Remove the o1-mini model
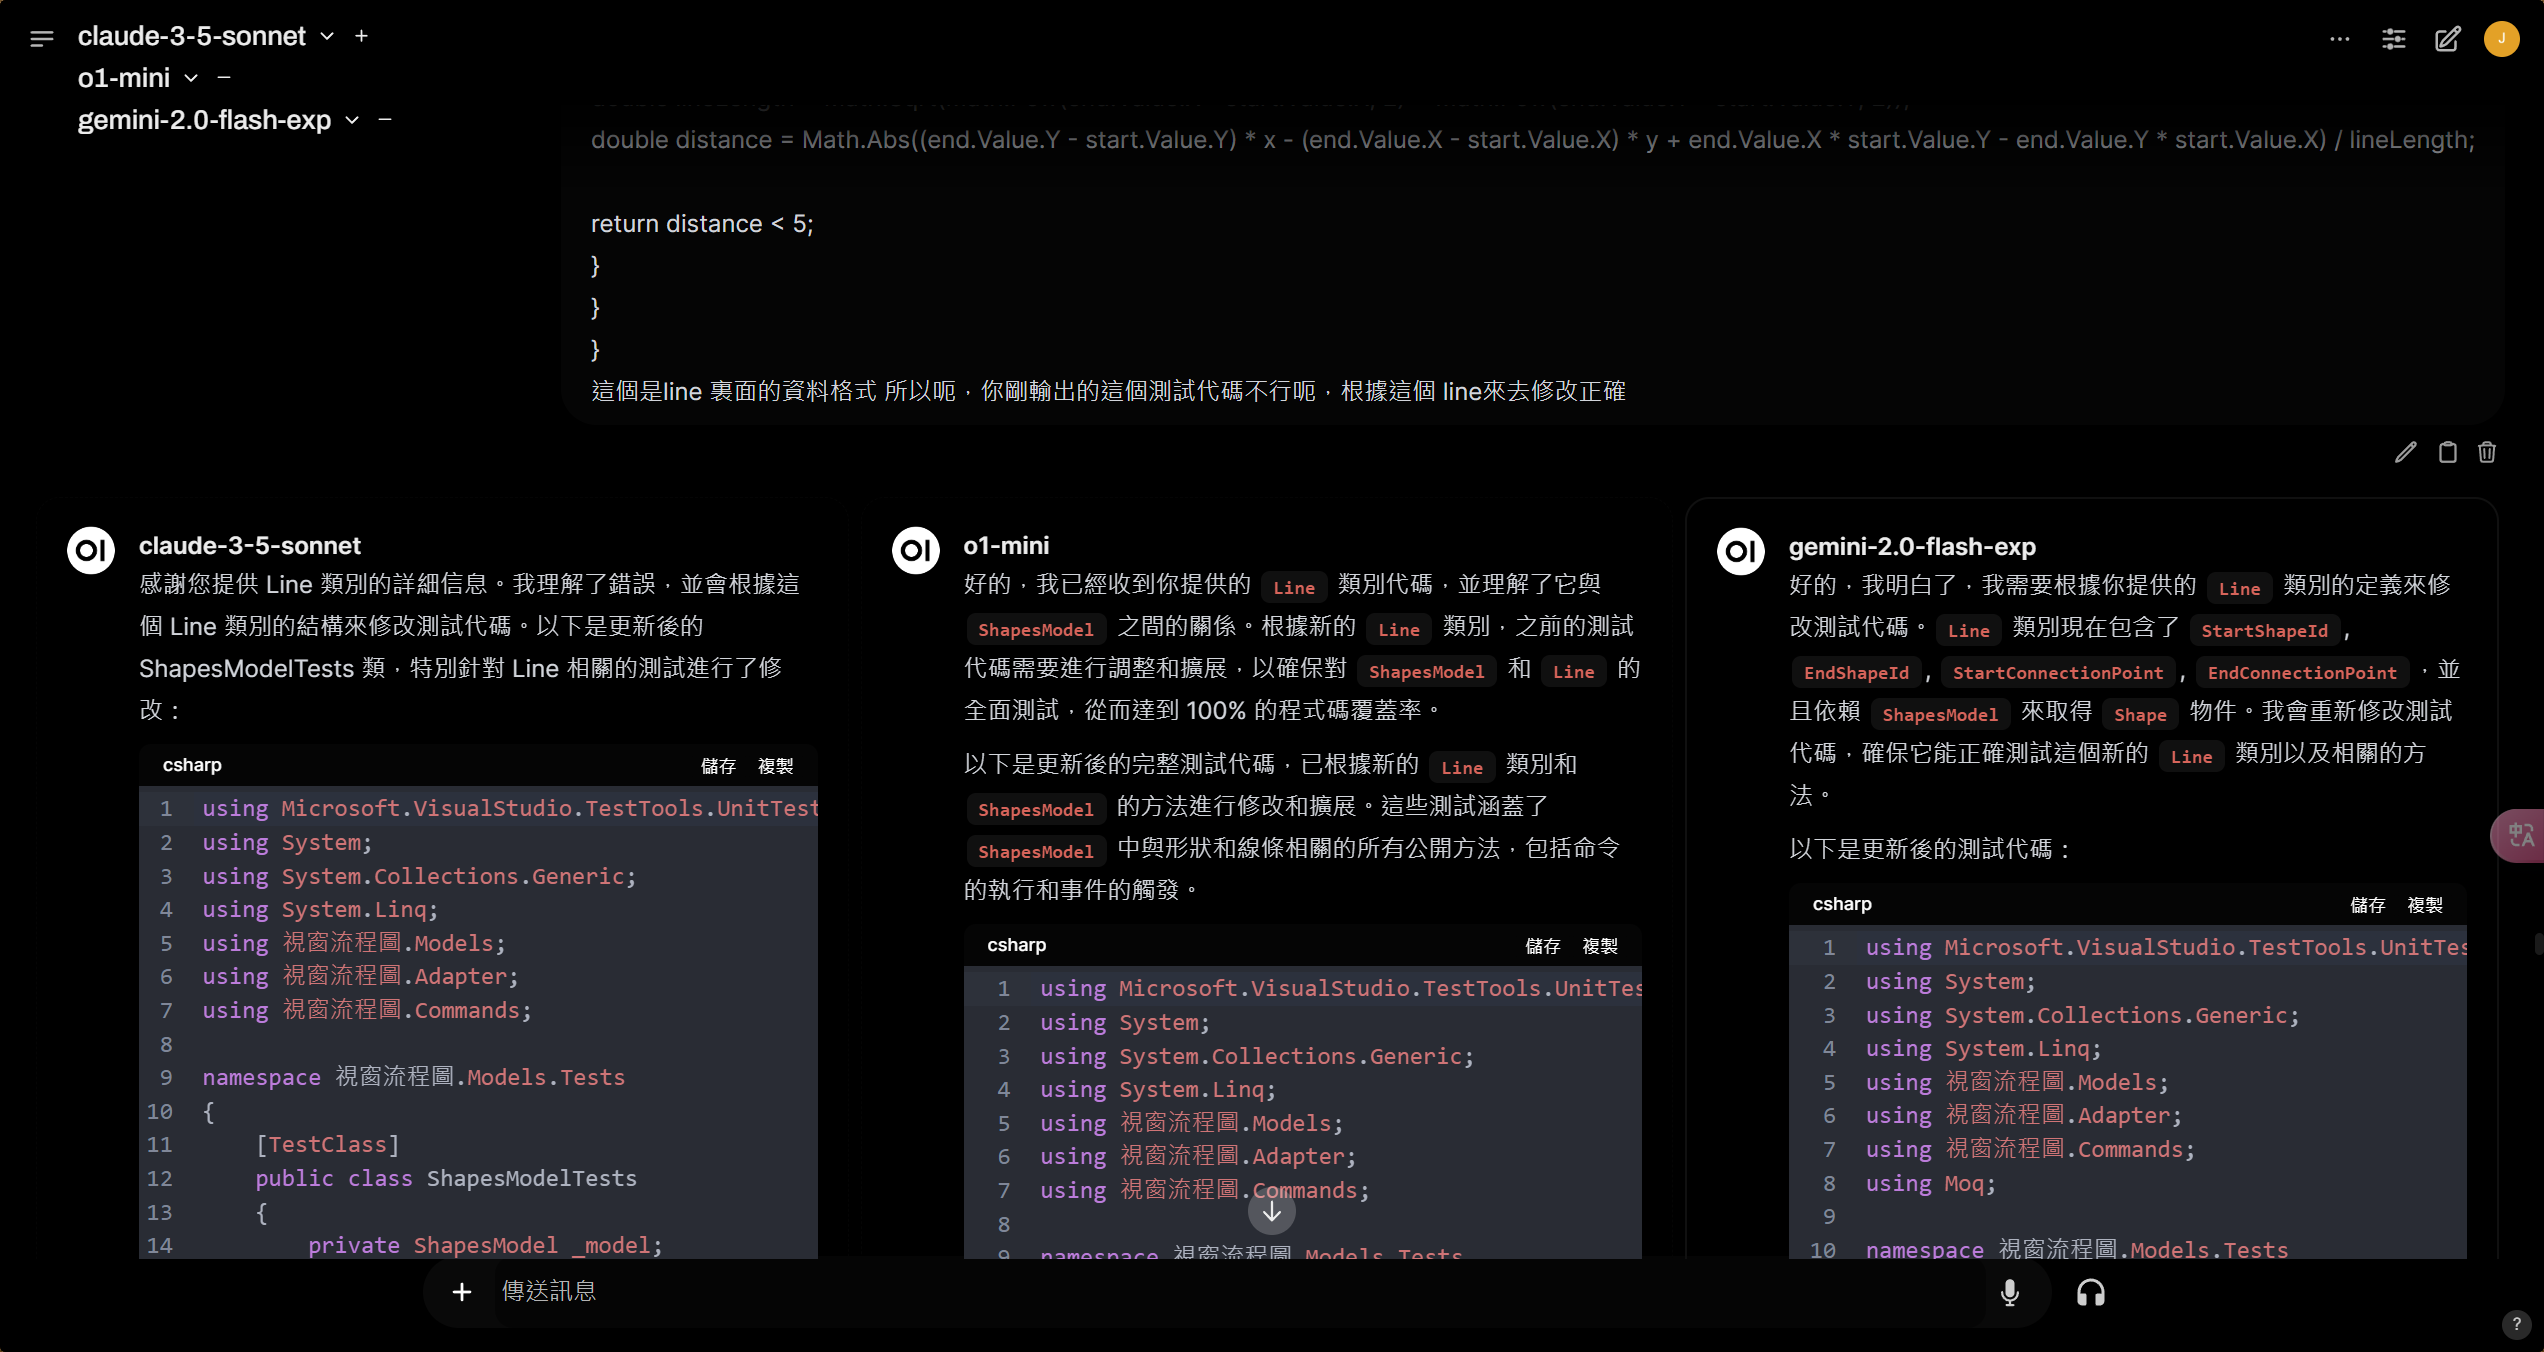Image resolution: width=2544 pixels, height=1352 pixels. (x=224, y=77)
